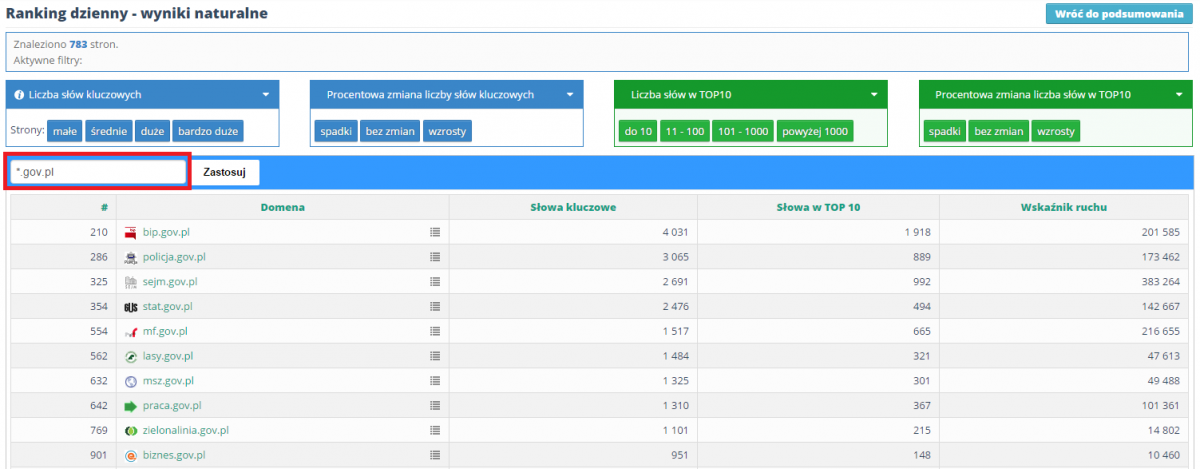This screenshot has width=1200, height=469.
Task: Focus the *.gov.pl domain filter field
Action: (x=97, y=172)
